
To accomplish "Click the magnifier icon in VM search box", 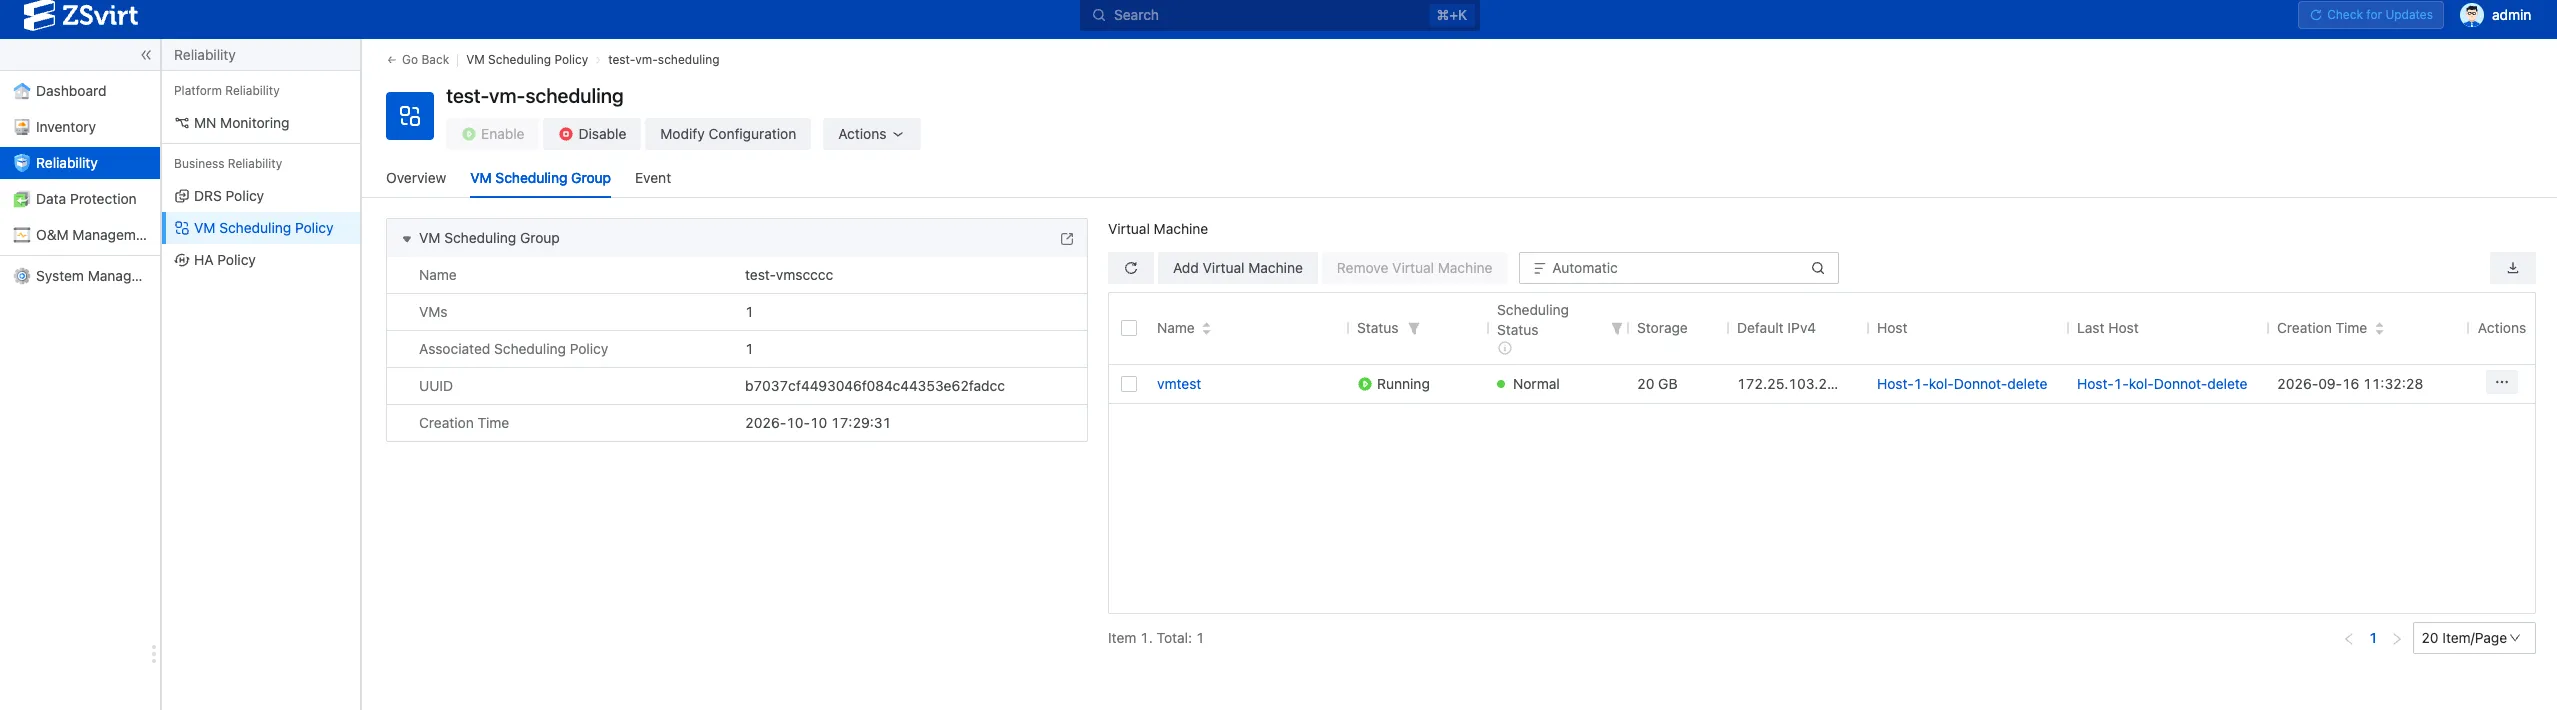I will click(1818, 268).
